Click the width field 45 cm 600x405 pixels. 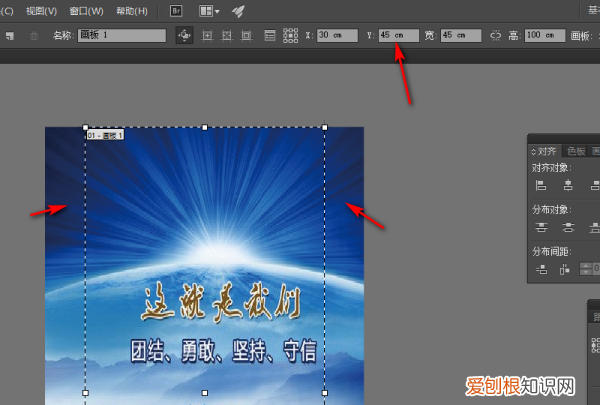(461, 35)
